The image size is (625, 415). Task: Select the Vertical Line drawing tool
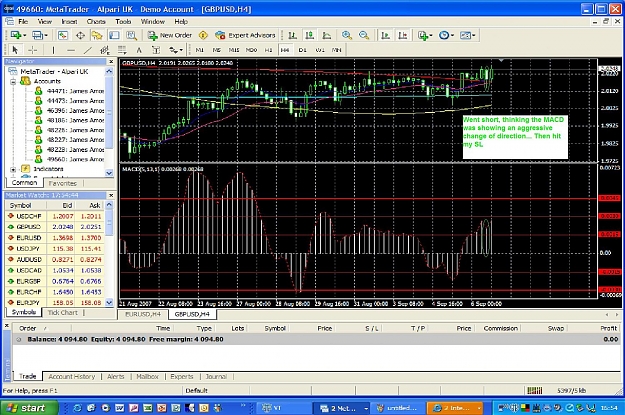pyautogui.click(x=53, y=50)
